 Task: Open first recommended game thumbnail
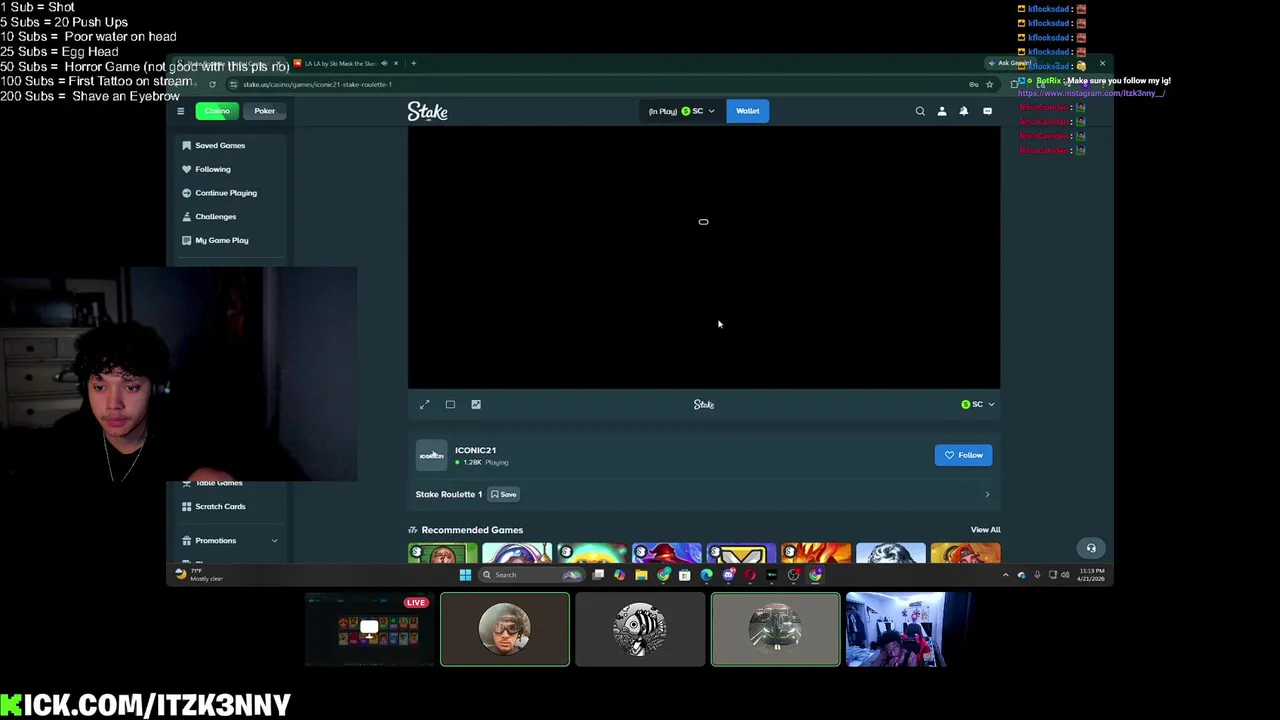(x=442, y=552)
